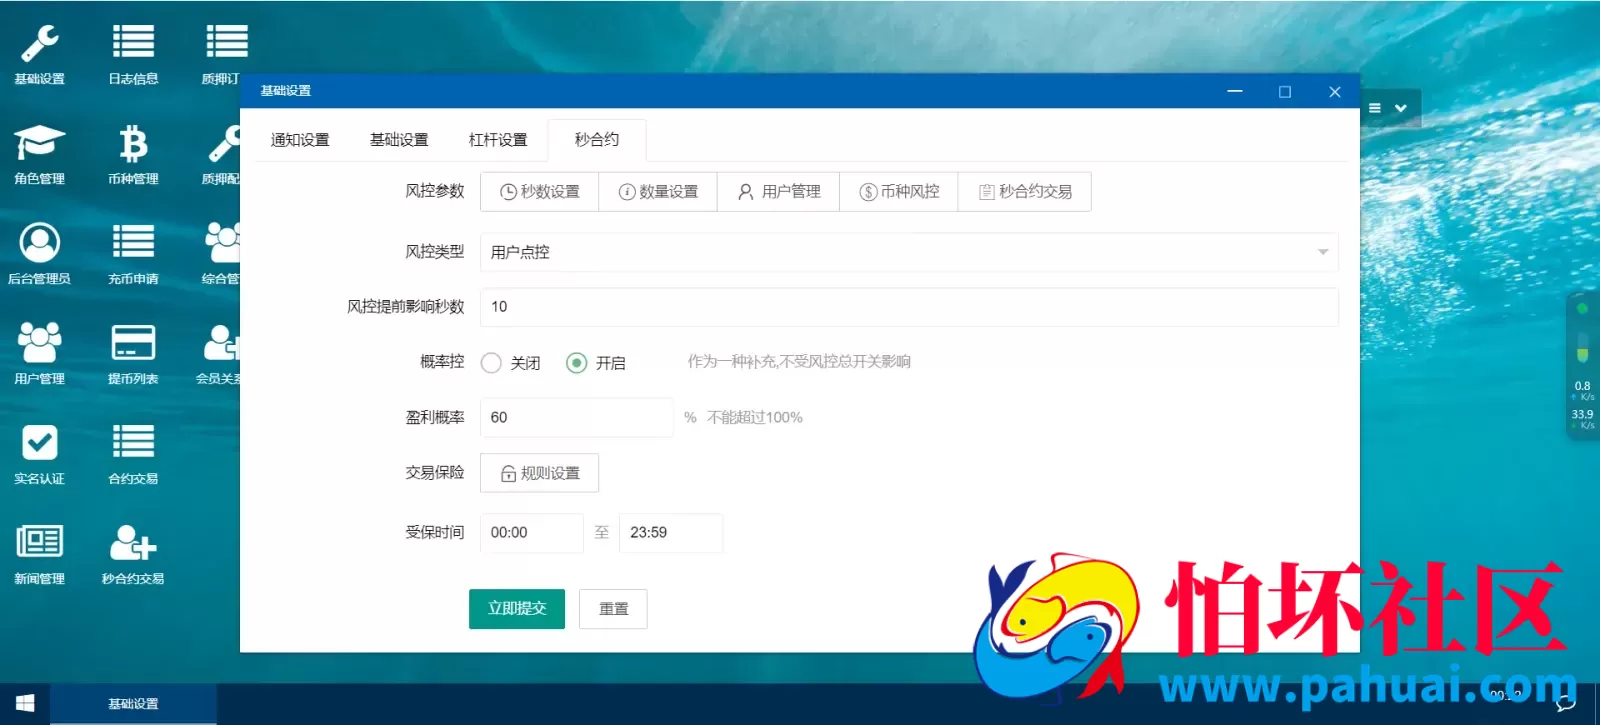
Task: Click the 数量设置 button
Action: click(x=658, y=192)
